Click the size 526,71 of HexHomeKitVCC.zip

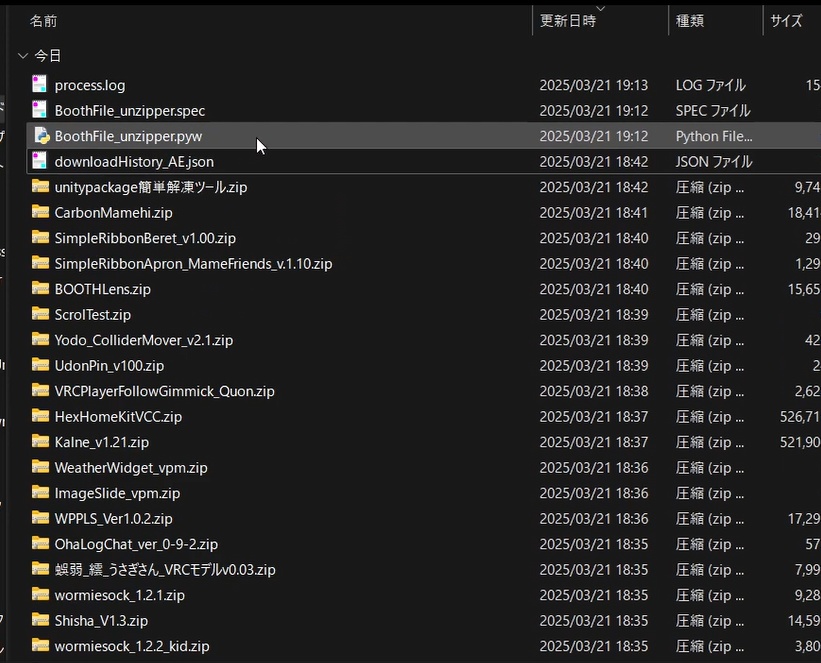[x=800, y=417]
